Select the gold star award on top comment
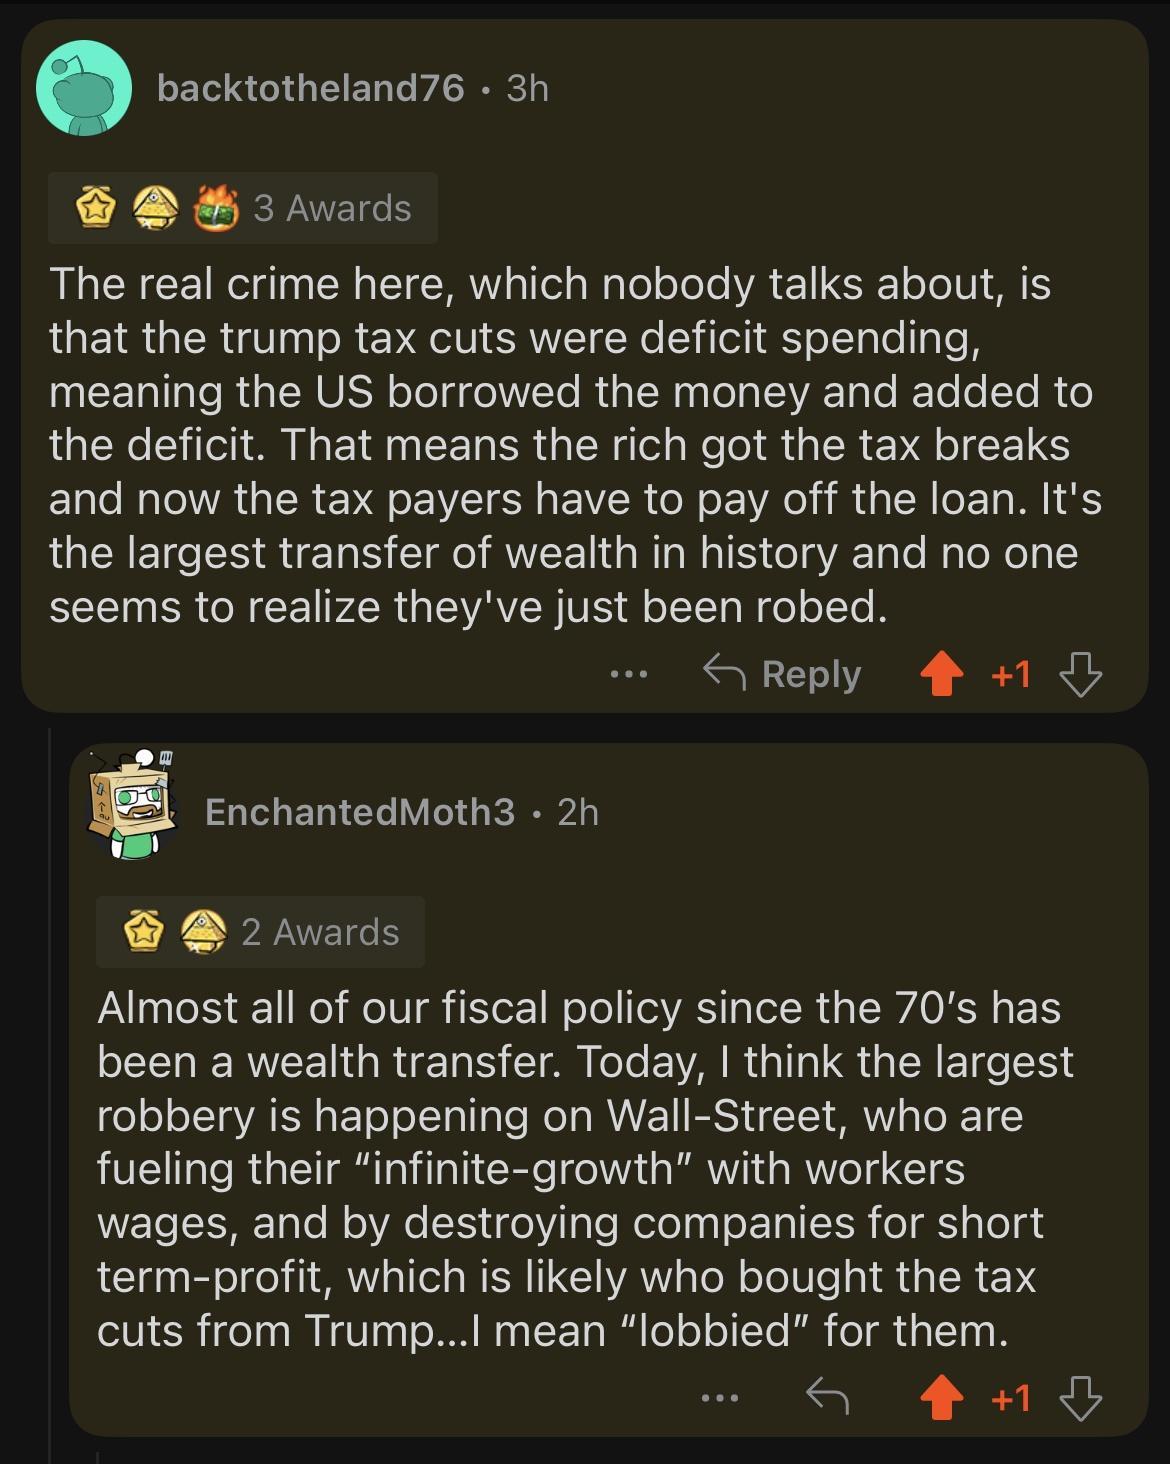Image resolution: width=1170 pixels, height=1464 pixels. coord(96,207)
